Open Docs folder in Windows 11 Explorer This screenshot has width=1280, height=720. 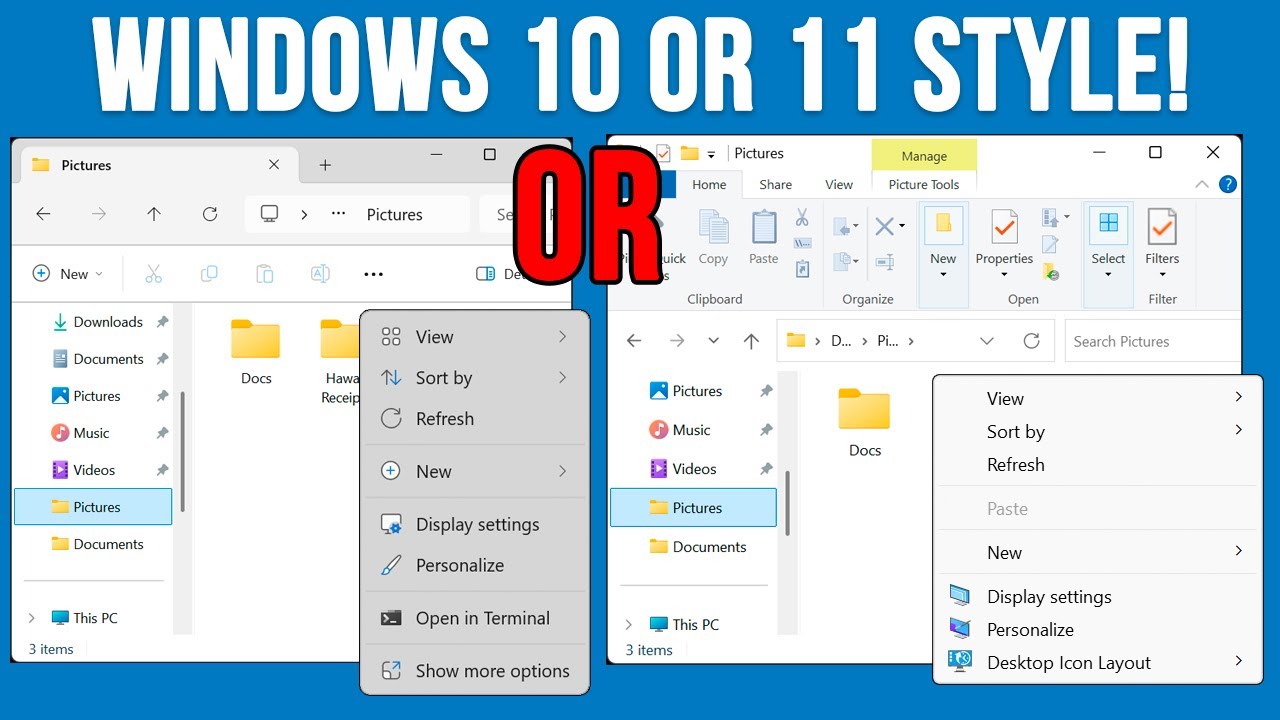pos(256,351)
